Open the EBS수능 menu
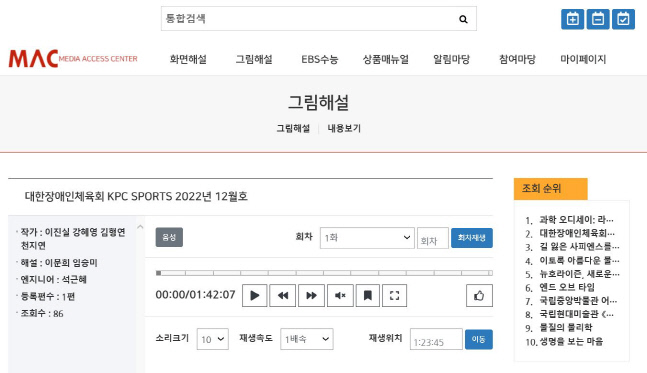 [320, 59]
